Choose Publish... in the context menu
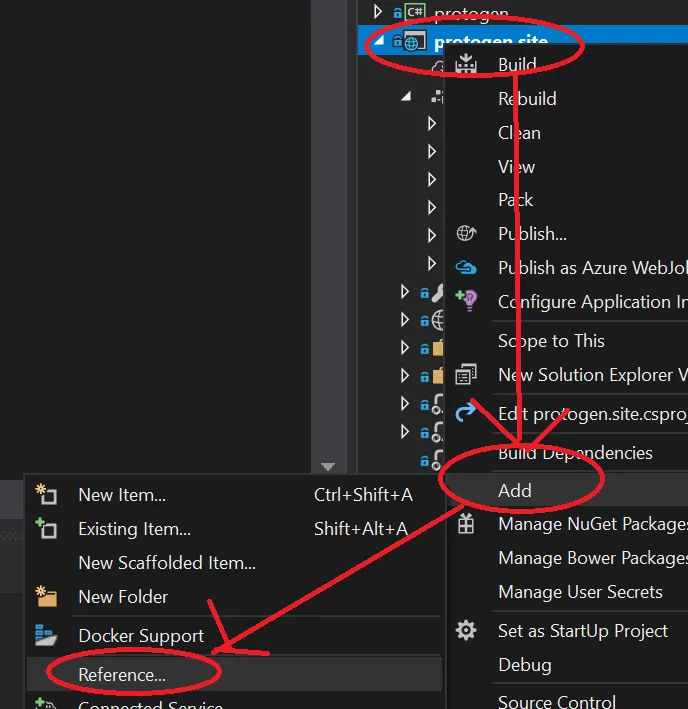This screenshot has width=688, height=709. (x=532, y=234)
